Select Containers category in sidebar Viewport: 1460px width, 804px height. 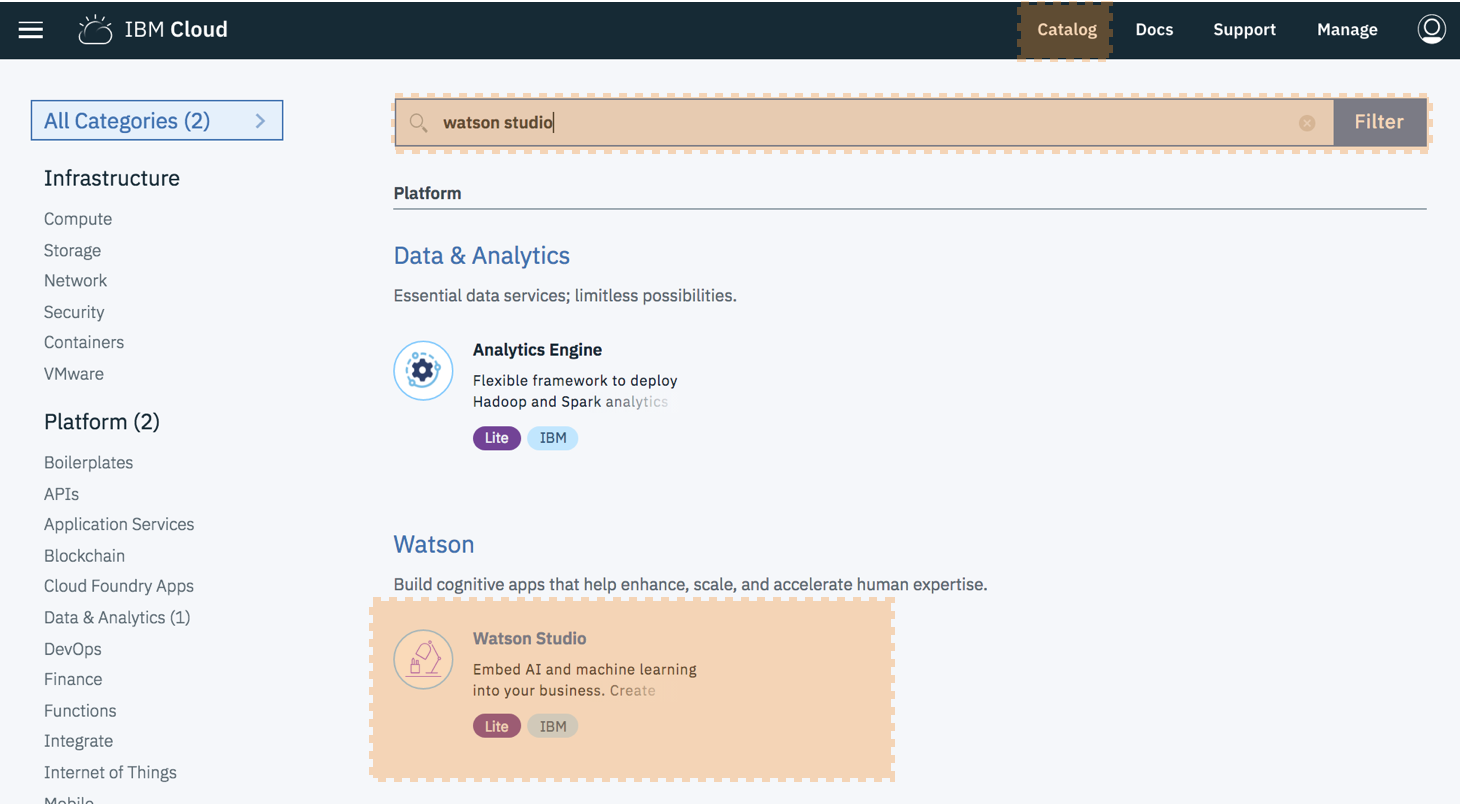(x=84, y=342)
